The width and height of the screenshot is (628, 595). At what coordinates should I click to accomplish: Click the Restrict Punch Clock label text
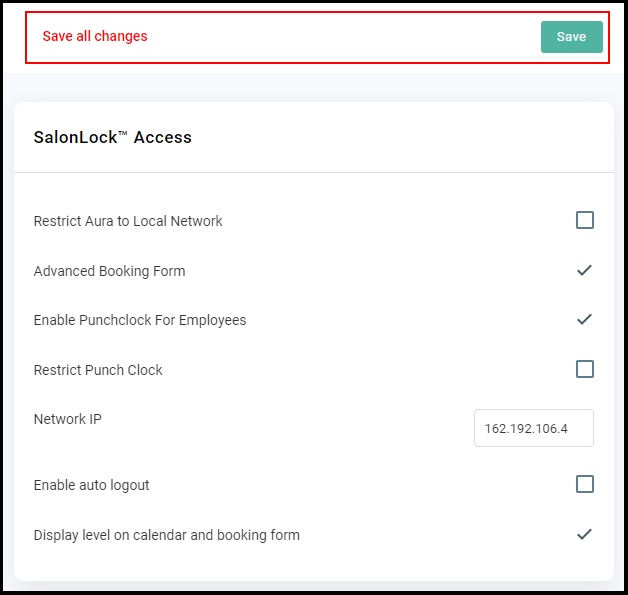tap(98, 370)
